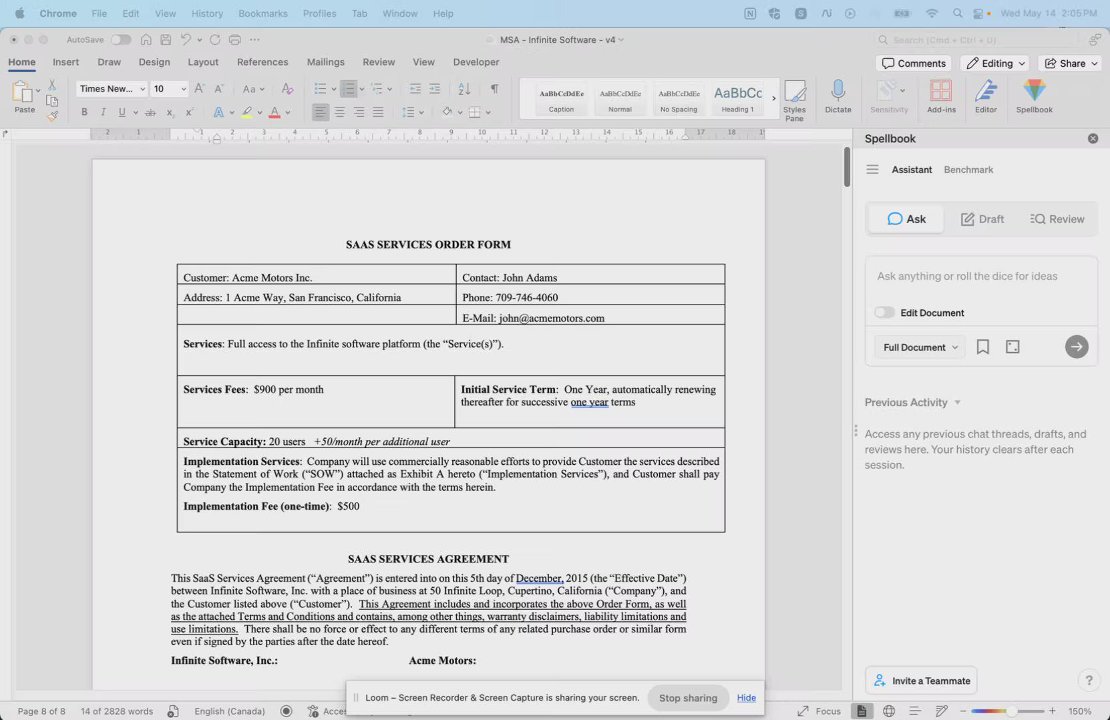Save the document using disk icon
This screenshot has height=720, width=1110.
click(165, 40)
